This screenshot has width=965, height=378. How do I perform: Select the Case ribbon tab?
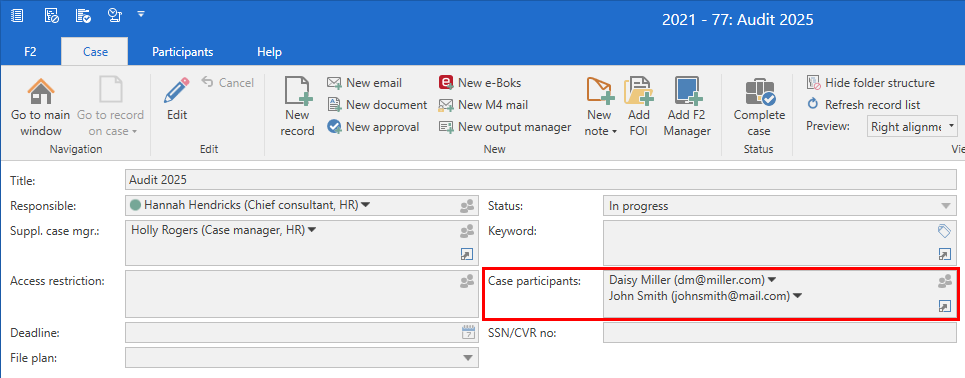[95, 52]
